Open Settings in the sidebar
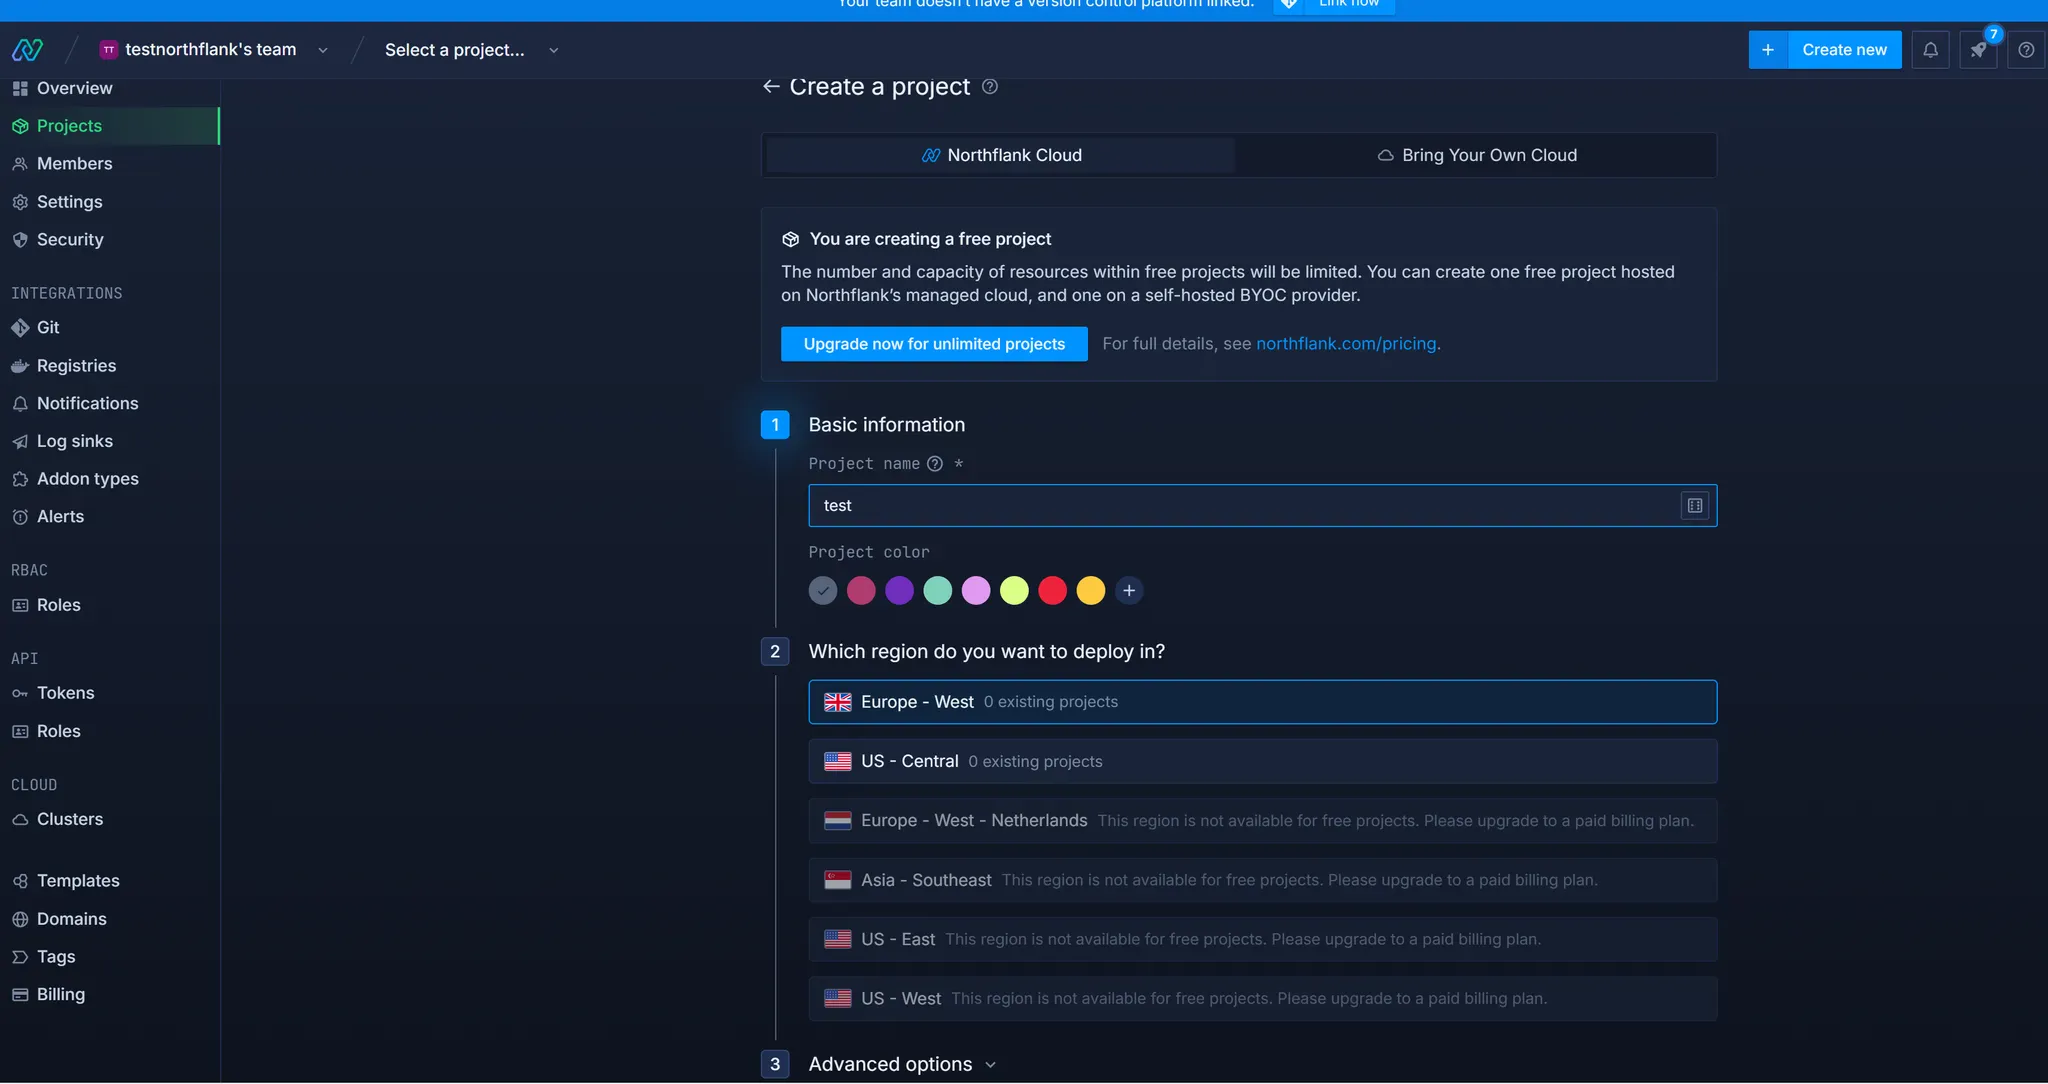This screenshot has height=1084, width=2048. click(69, 202)
